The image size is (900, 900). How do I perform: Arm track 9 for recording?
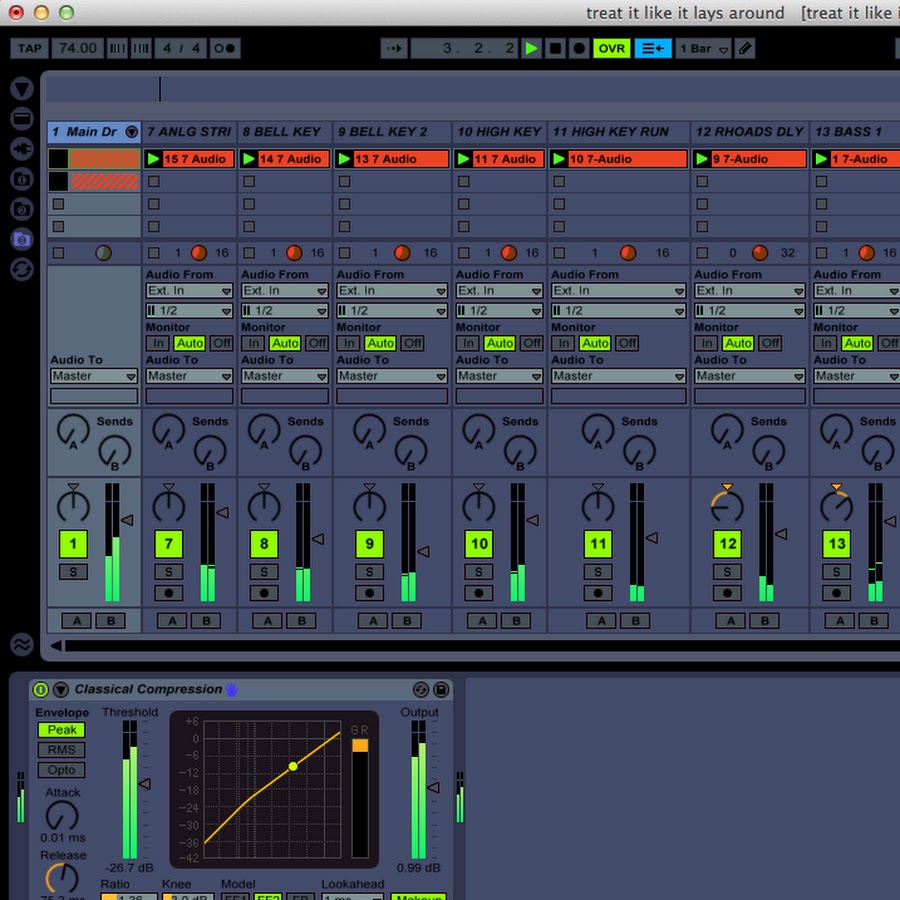pos(369,593)
